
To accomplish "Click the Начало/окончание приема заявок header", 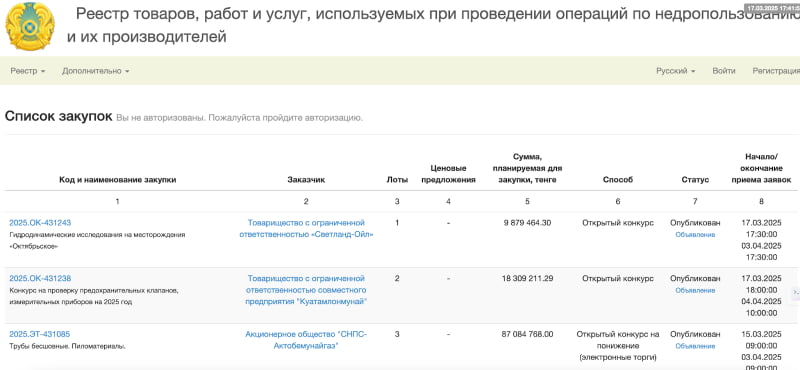I will (761, 168).
